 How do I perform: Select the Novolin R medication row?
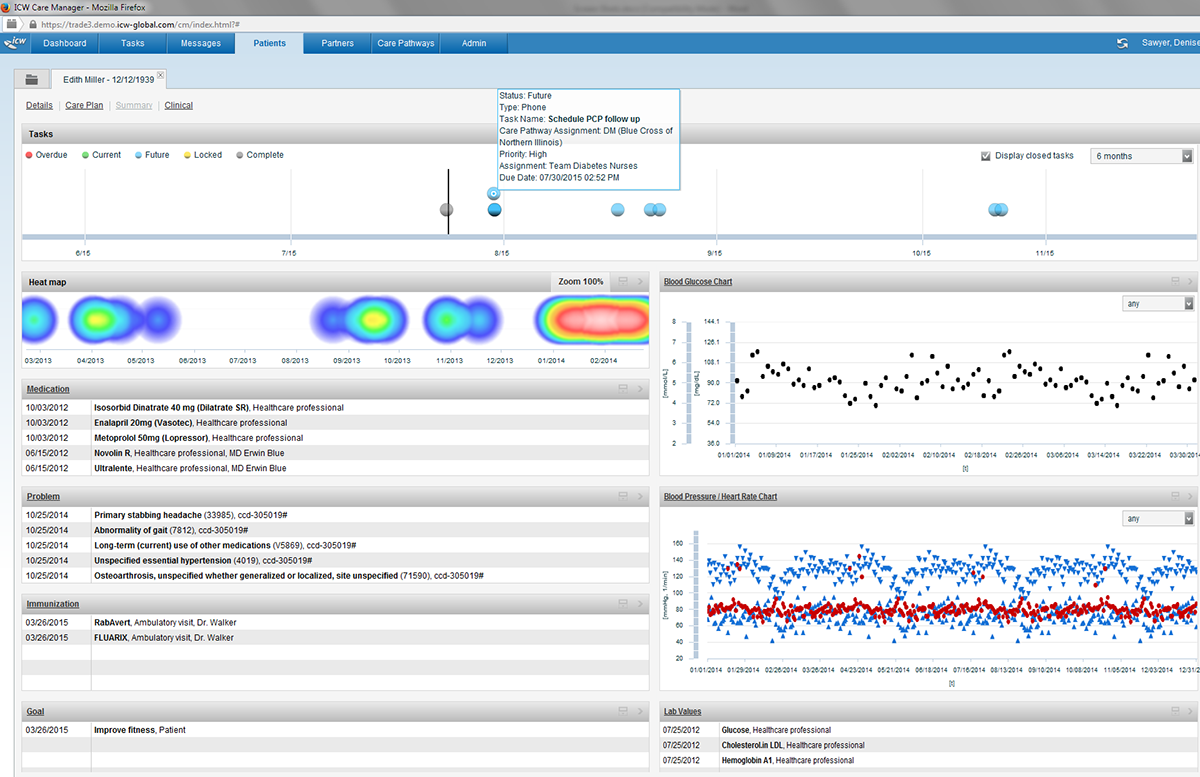[x=336, y=452]
